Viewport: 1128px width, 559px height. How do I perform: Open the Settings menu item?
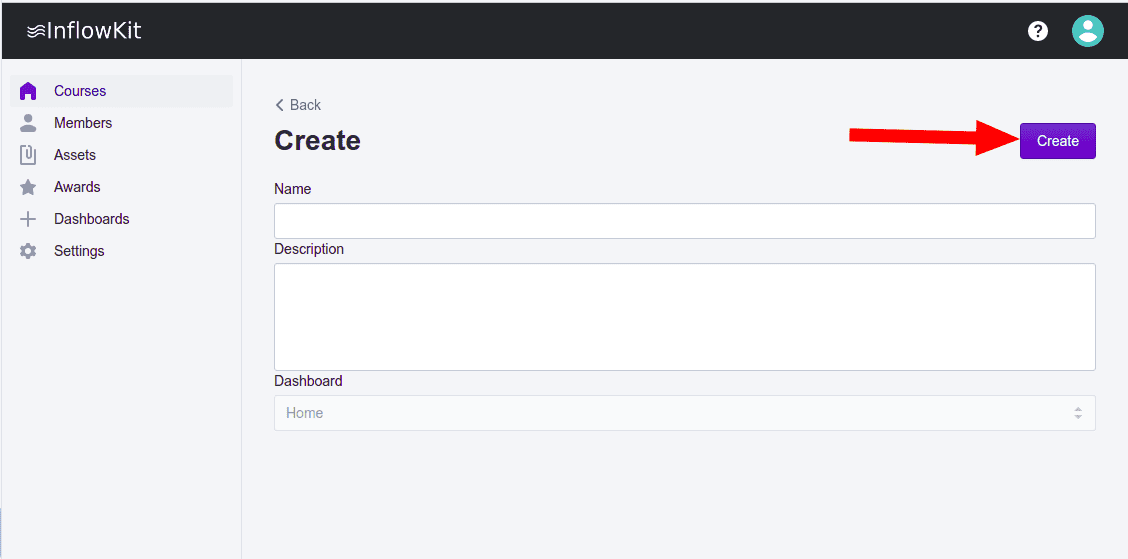(x=79, y=251)
